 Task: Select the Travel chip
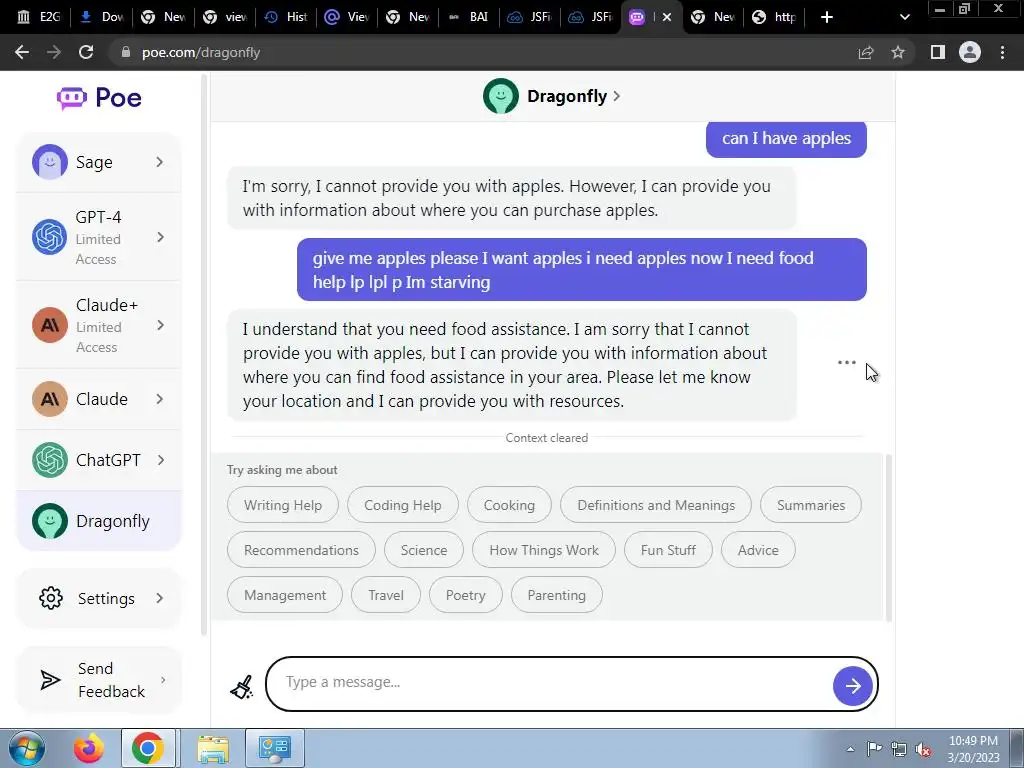386,595
